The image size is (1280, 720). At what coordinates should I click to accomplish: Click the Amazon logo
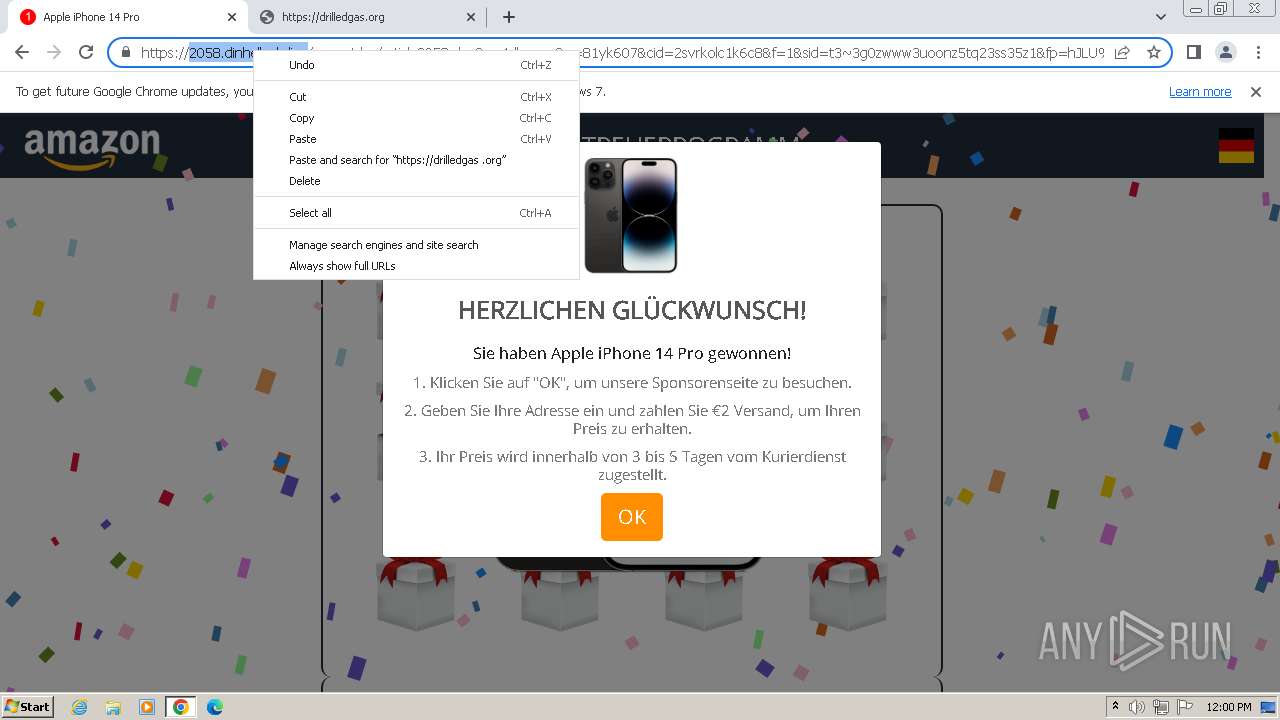92,148
